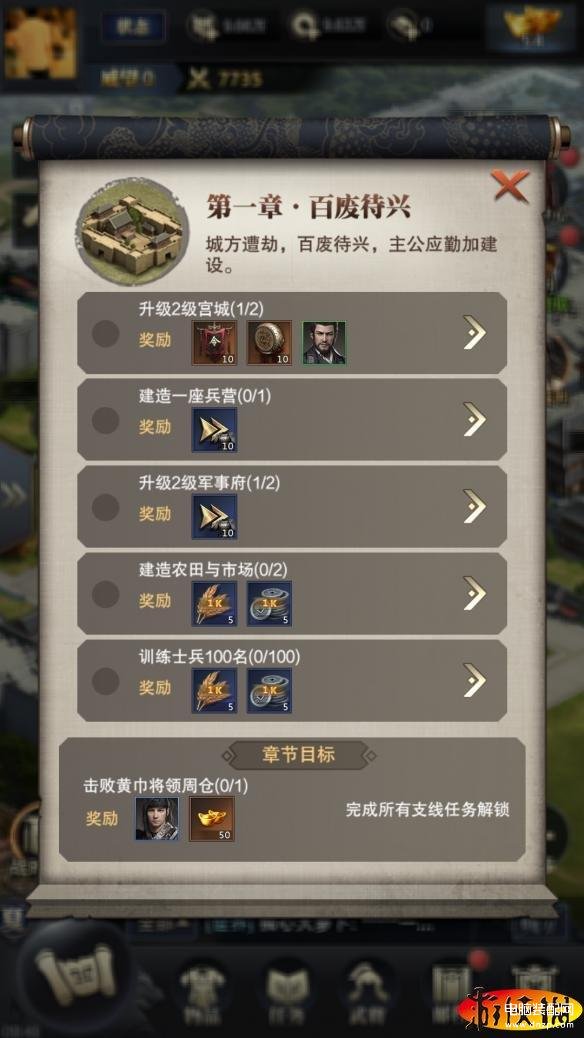Tap the speed-up reward icon under 升级2级军事府
Screen dimensions: 584x1038
pos(215,516)
